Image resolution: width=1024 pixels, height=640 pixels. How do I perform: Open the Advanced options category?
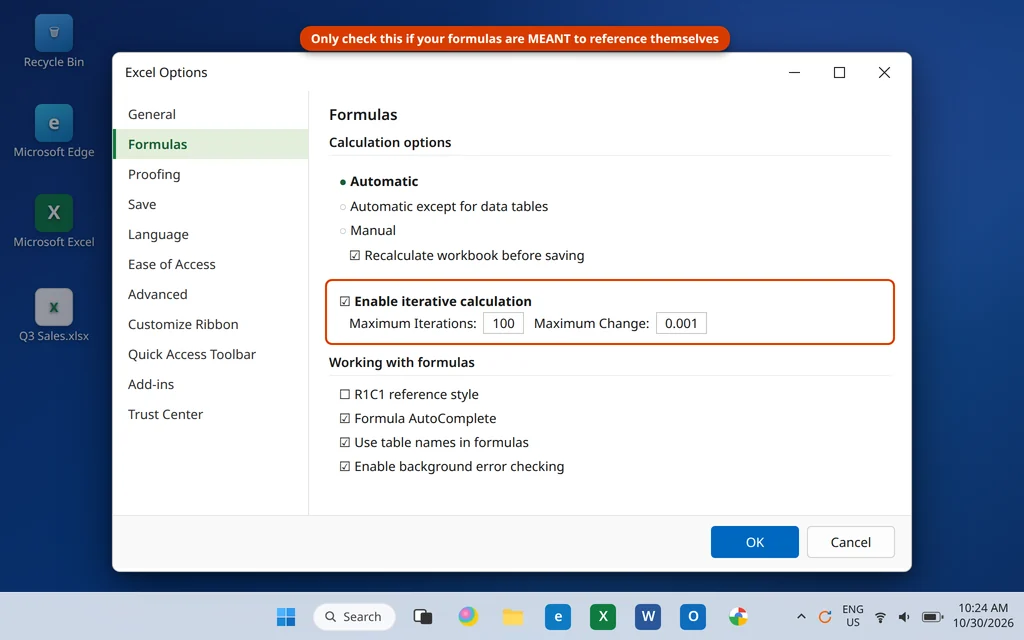click(x=210, y=295)
